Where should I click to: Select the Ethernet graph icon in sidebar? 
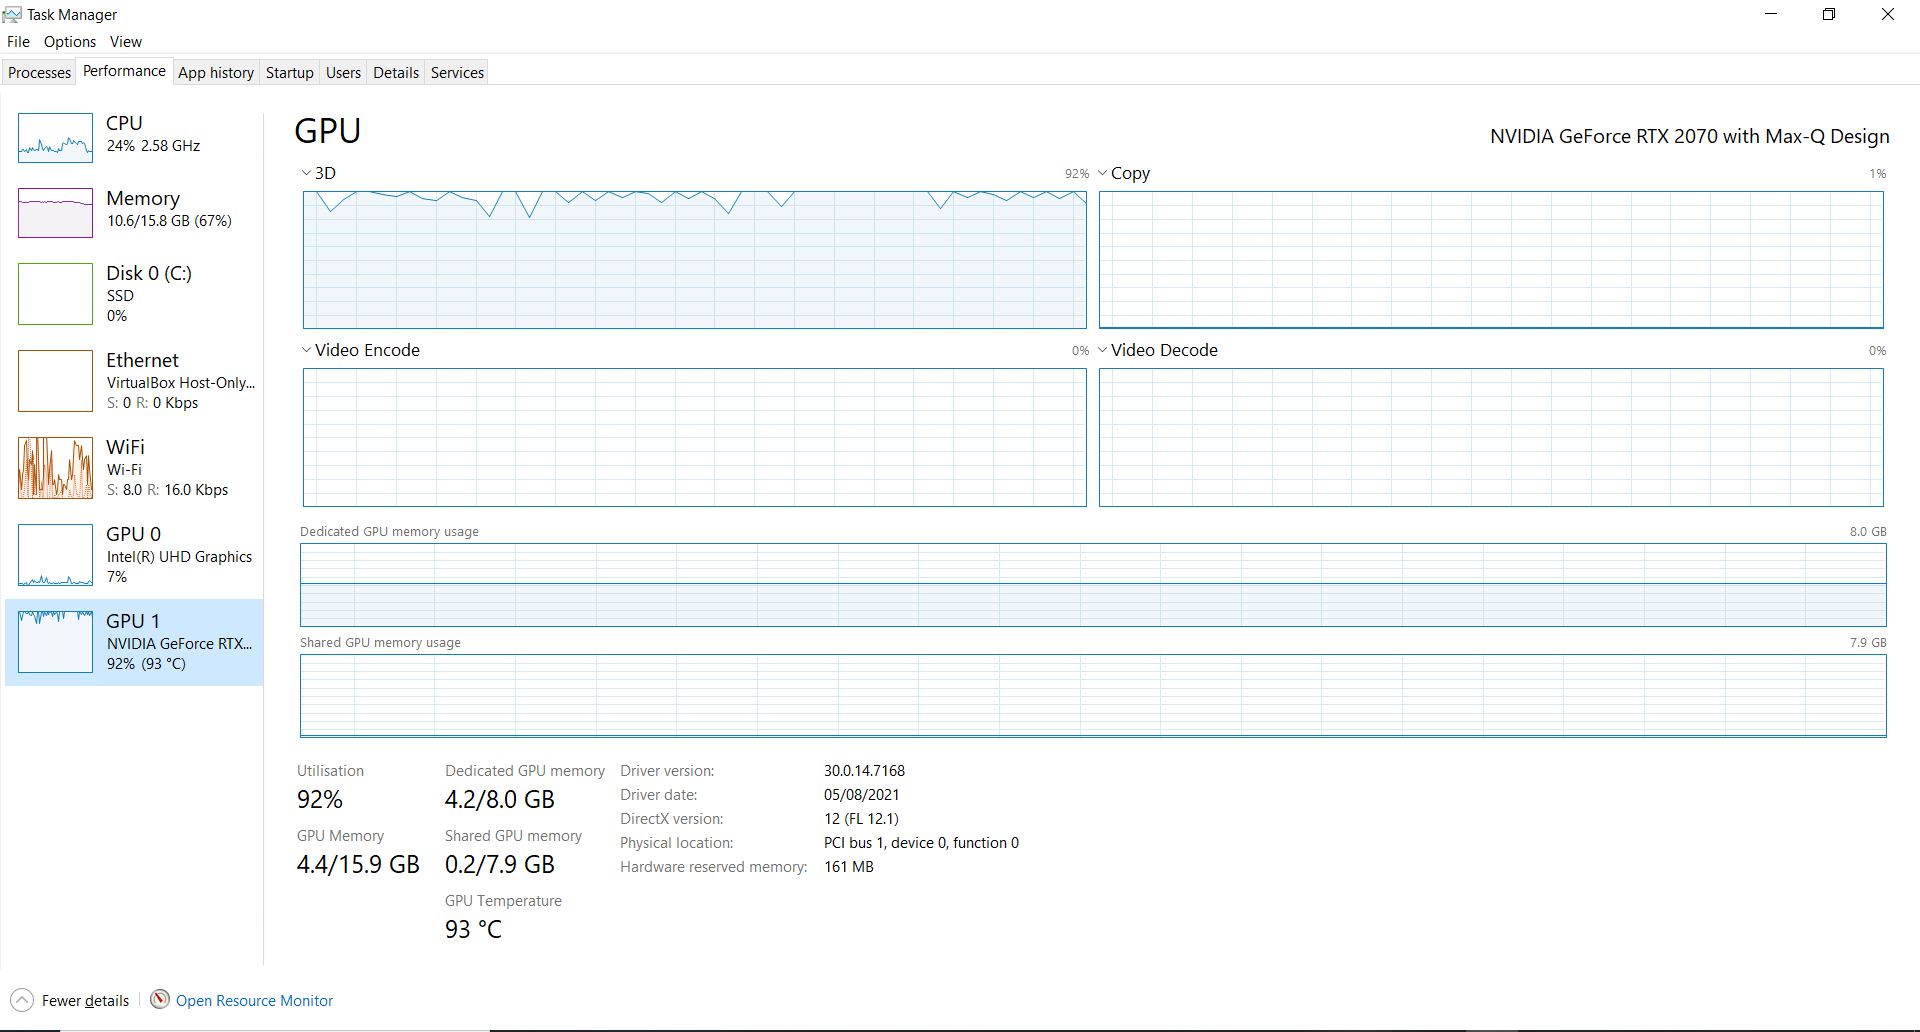pyautogui.click(x=55, y=380)
